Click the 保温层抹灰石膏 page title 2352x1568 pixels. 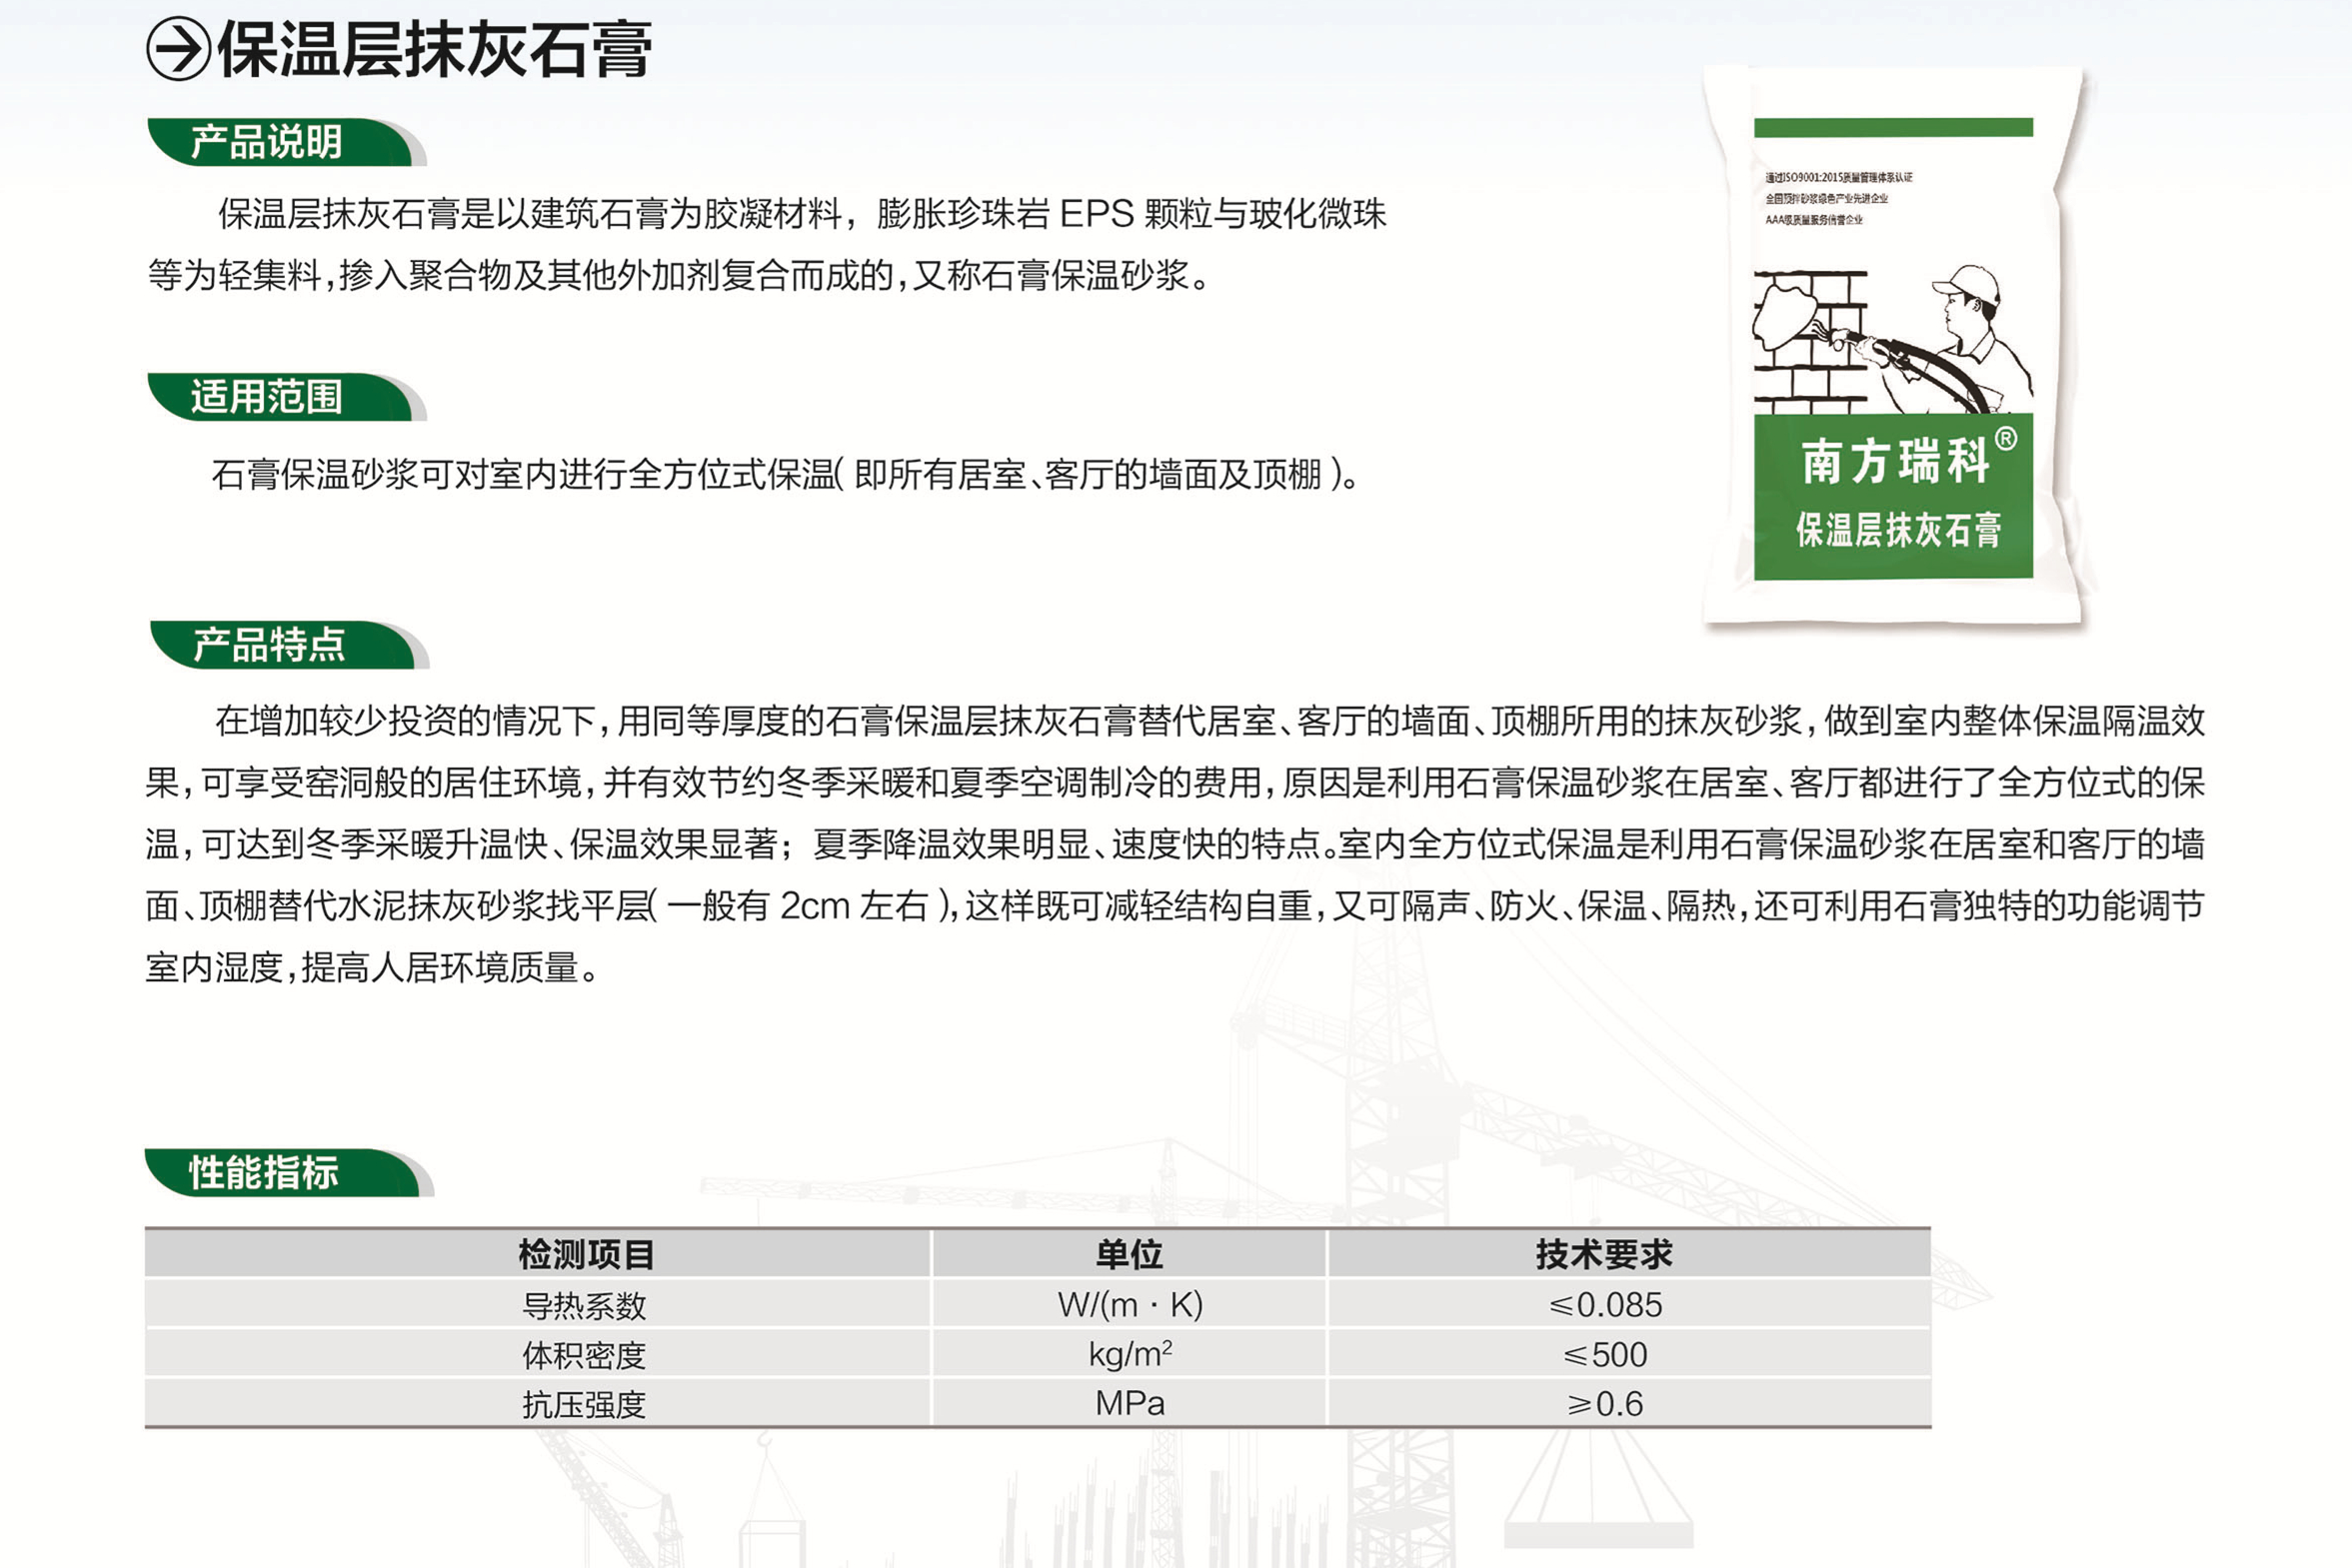[434, 49]
